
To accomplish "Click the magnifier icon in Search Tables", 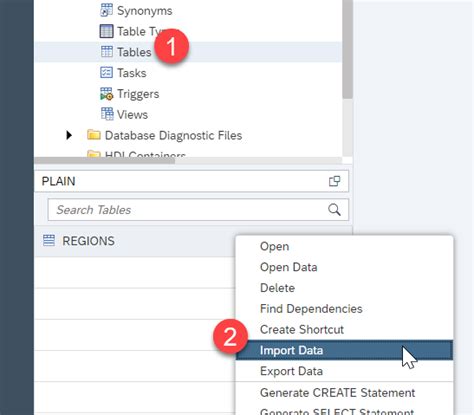I will [334, 210].
